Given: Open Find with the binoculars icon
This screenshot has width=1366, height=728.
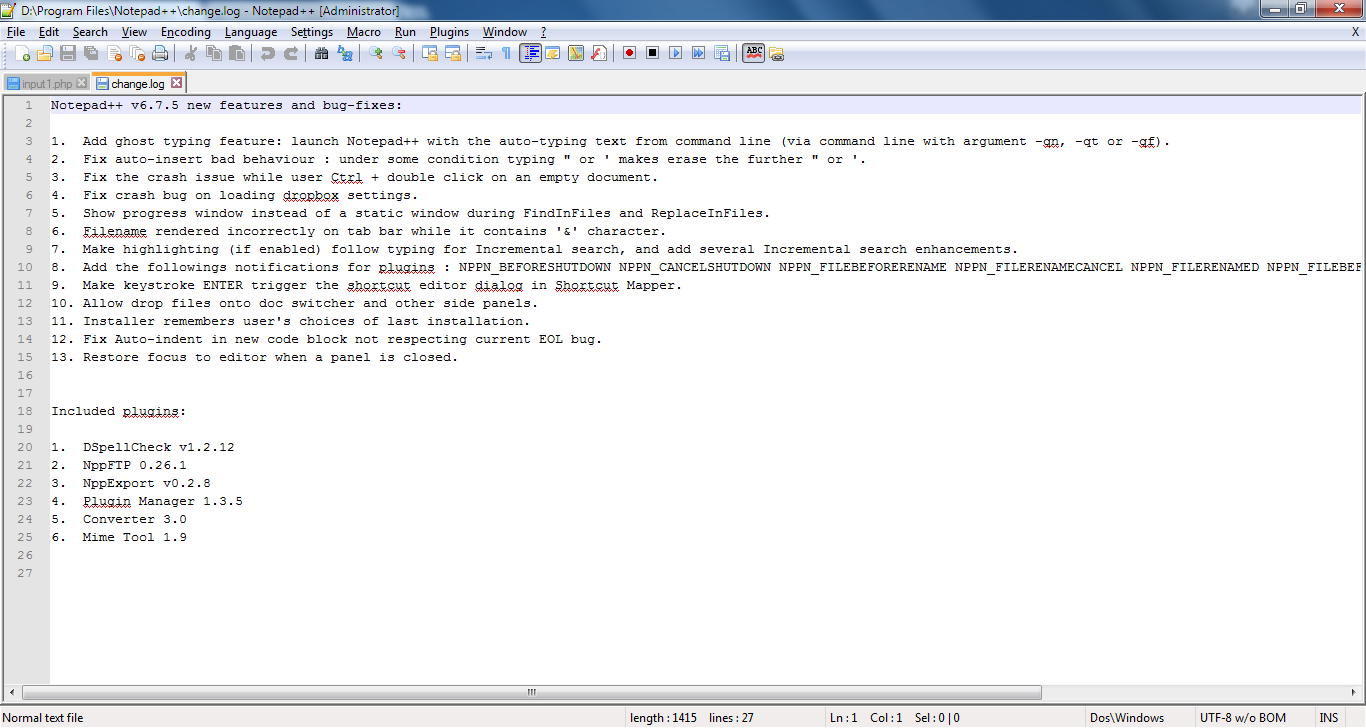Looking at the screenshot, I should tap(322, 53).
